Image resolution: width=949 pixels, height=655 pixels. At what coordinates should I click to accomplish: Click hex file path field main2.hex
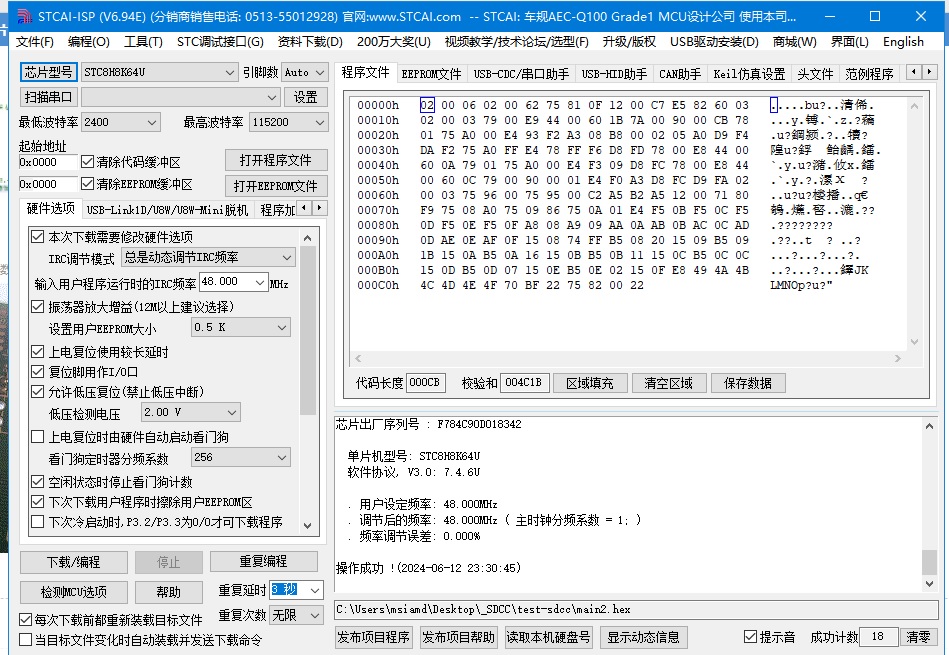636,610
